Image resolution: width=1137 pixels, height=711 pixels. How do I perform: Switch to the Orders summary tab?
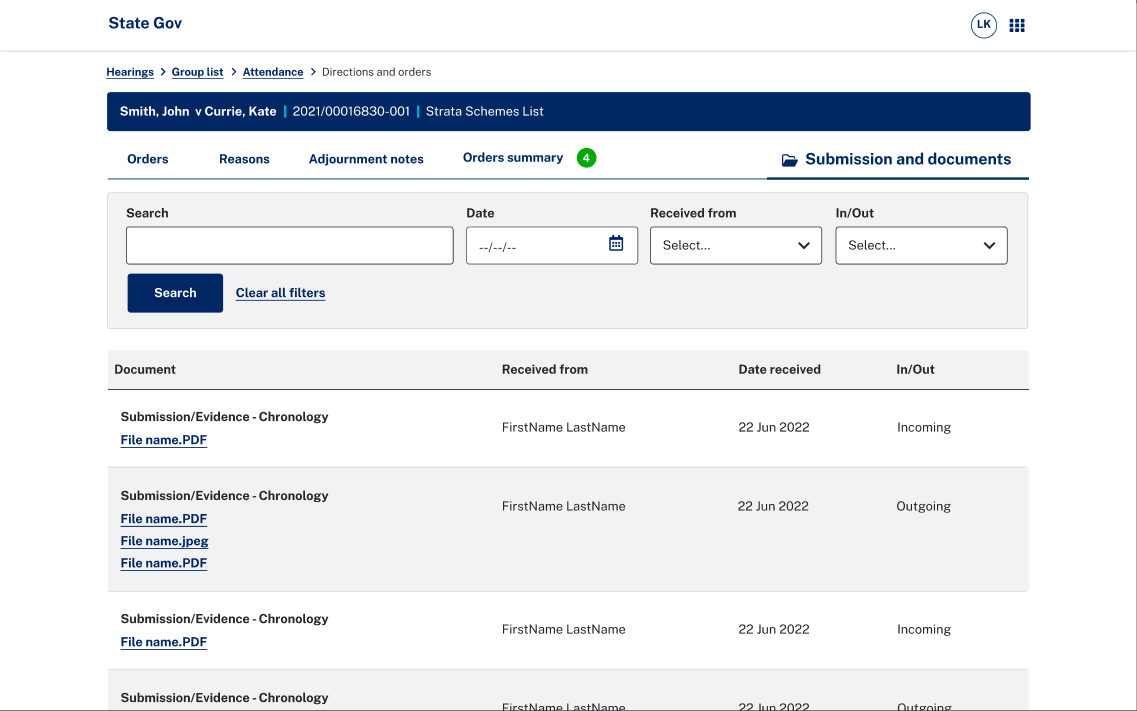click(x=513, y=158)
